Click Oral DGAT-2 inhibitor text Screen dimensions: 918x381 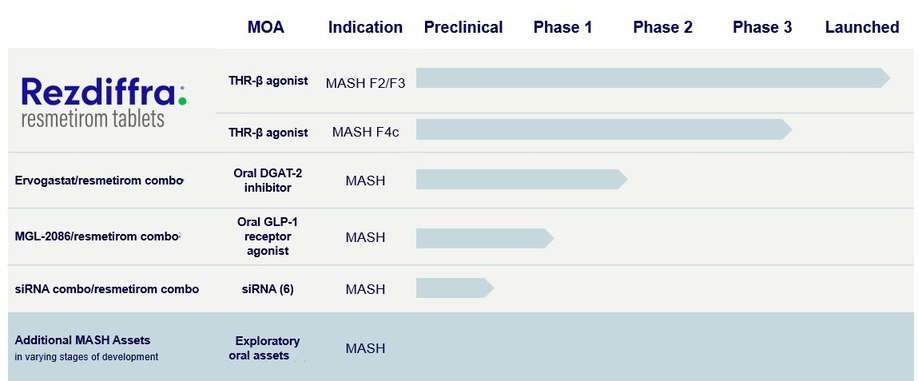point(268,180)
